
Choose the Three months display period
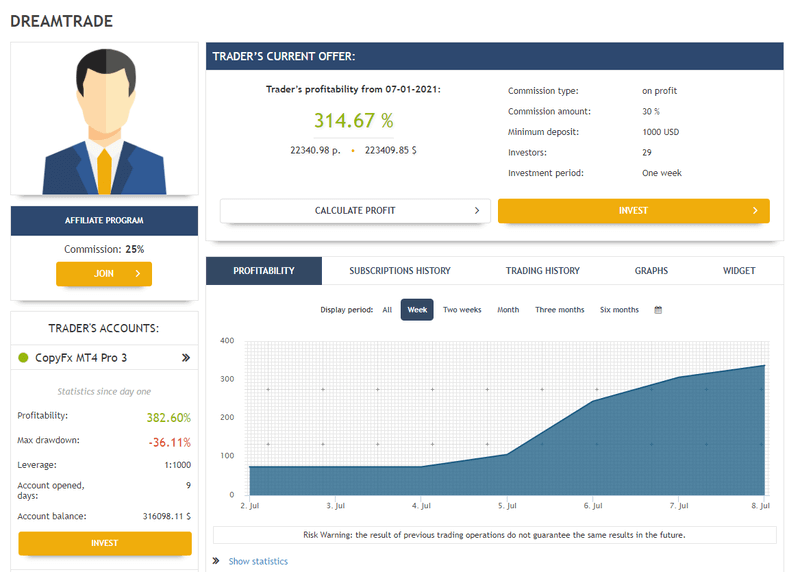559,310
